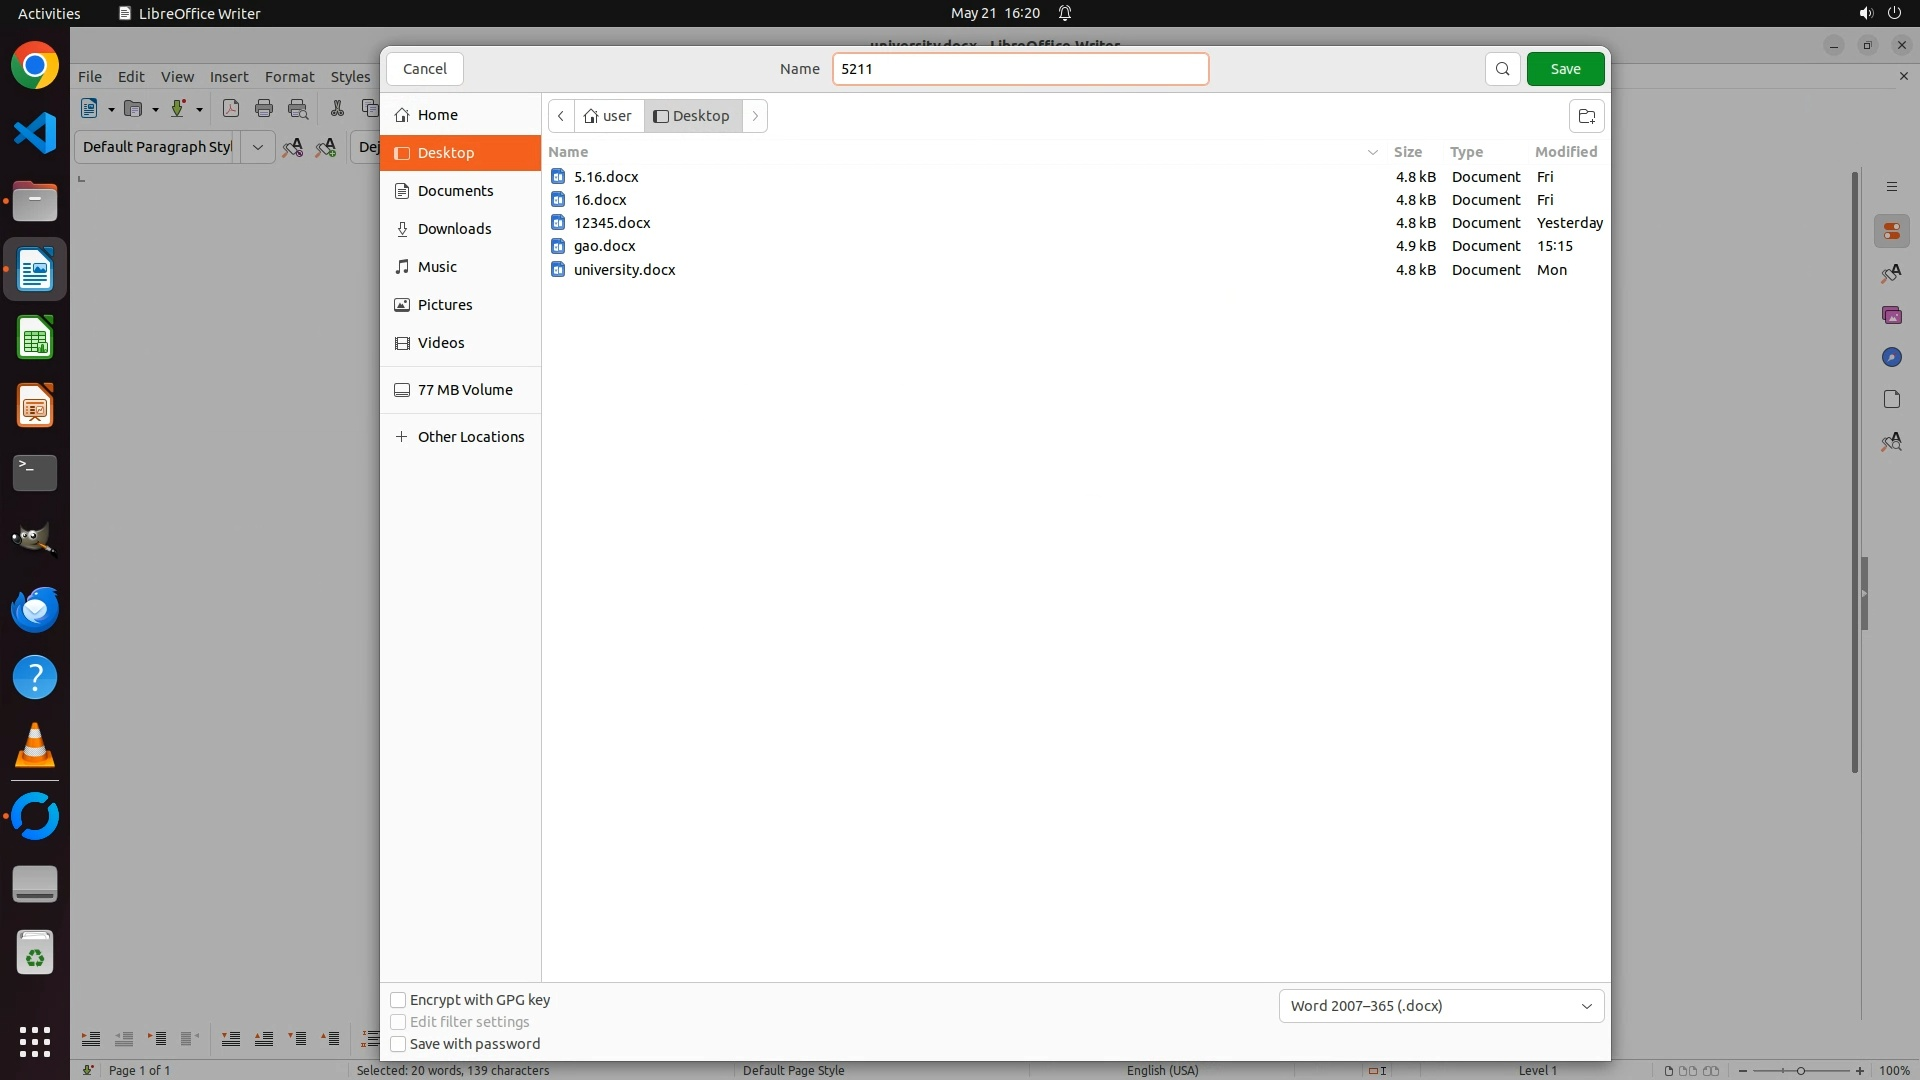Image resolution: width=1920 pixels, height=1080 pixels.
Task: Click the zoom slider in status bar
Action: (1800, 1071)
